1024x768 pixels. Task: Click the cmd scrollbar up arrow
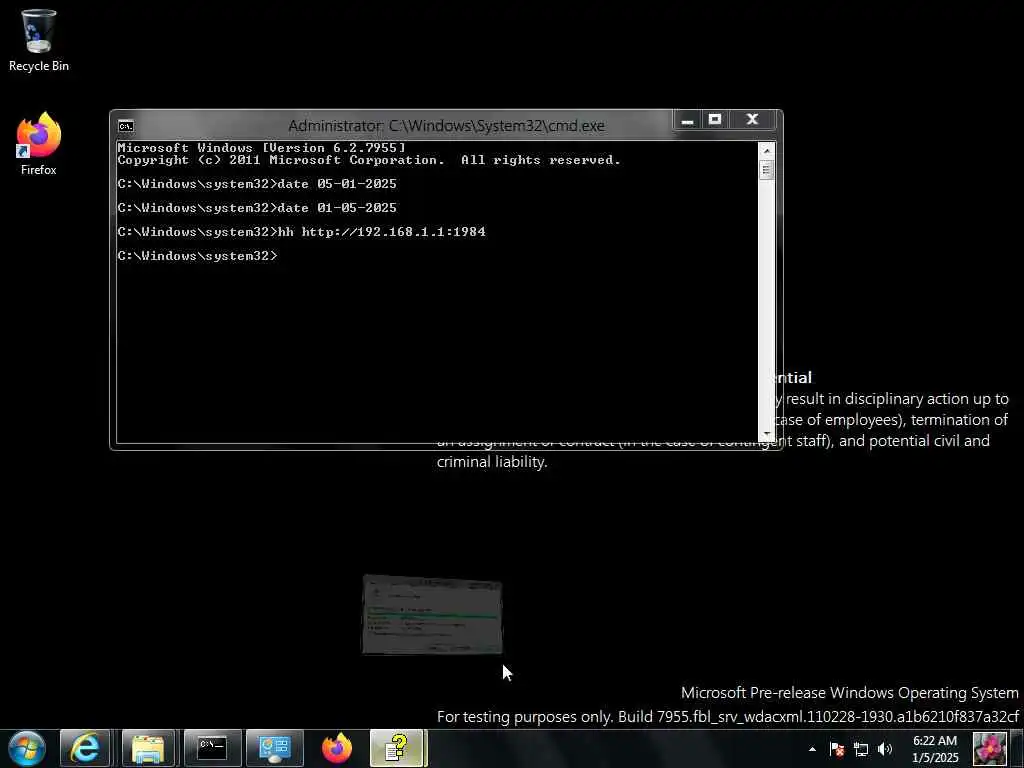[767, 151]
